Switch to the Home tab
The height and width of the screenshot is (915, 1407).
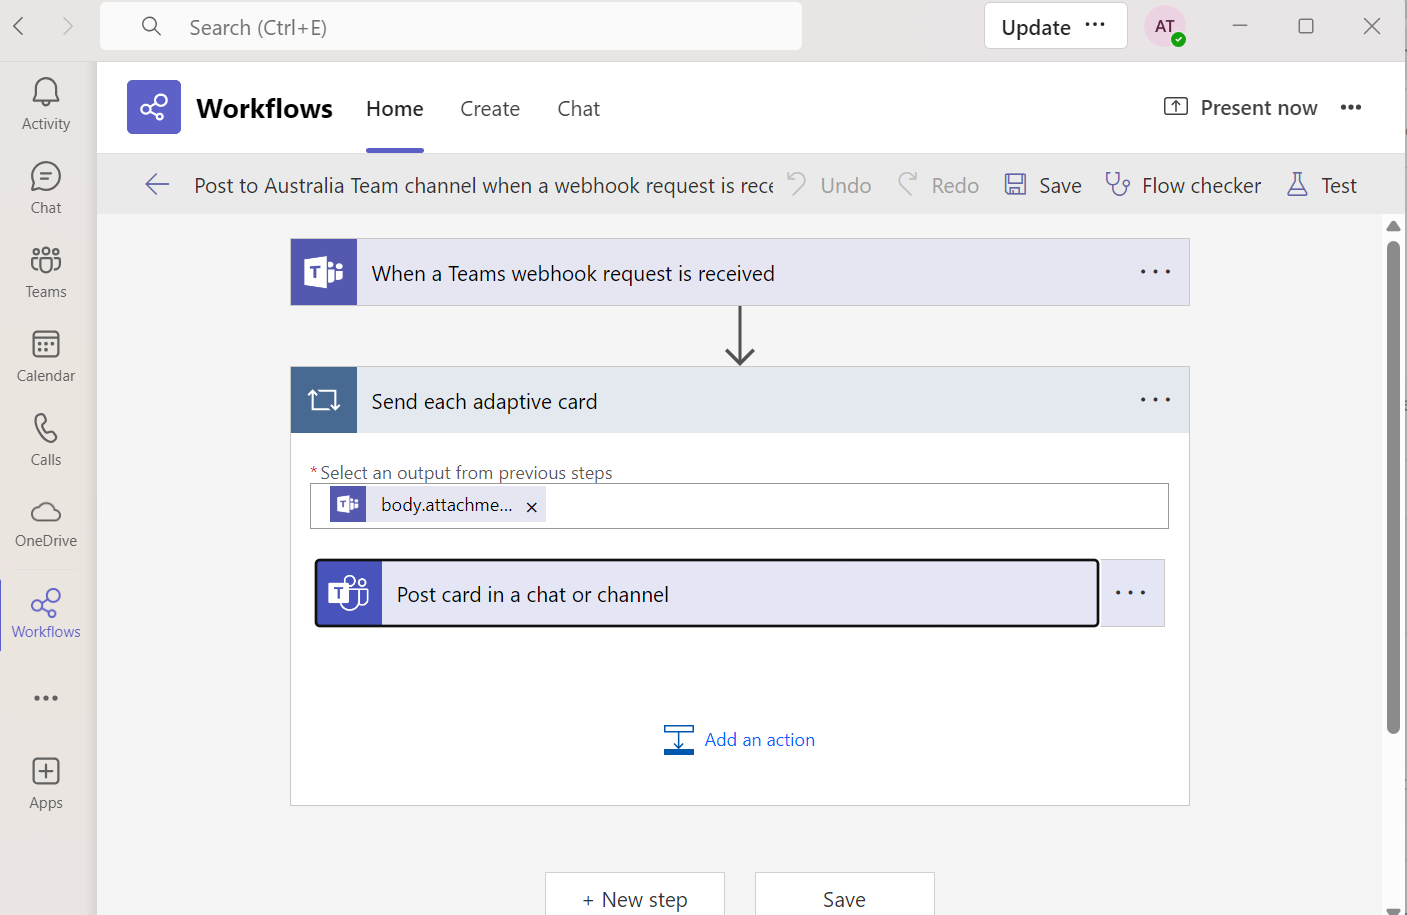[395, 109]
